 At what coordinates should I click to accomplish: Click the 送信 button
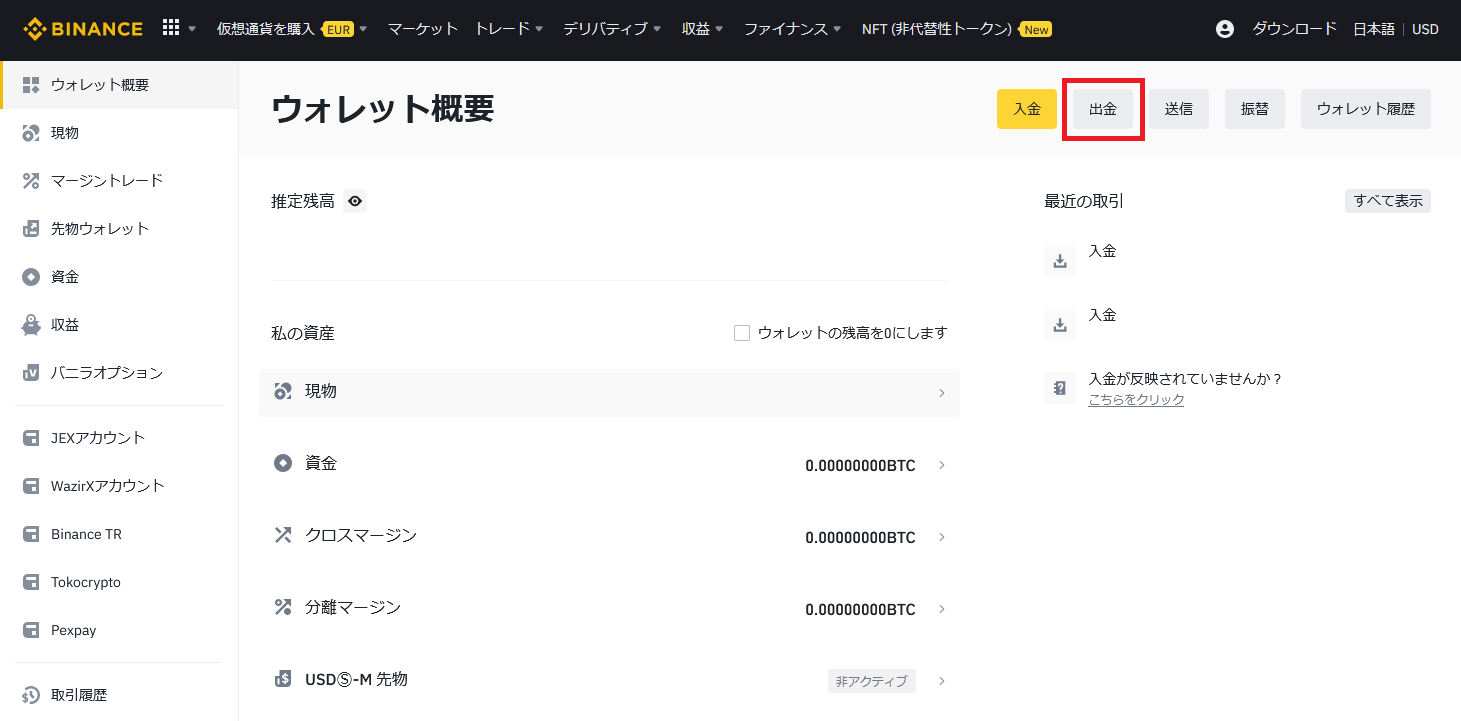[x=1179, y=109]
